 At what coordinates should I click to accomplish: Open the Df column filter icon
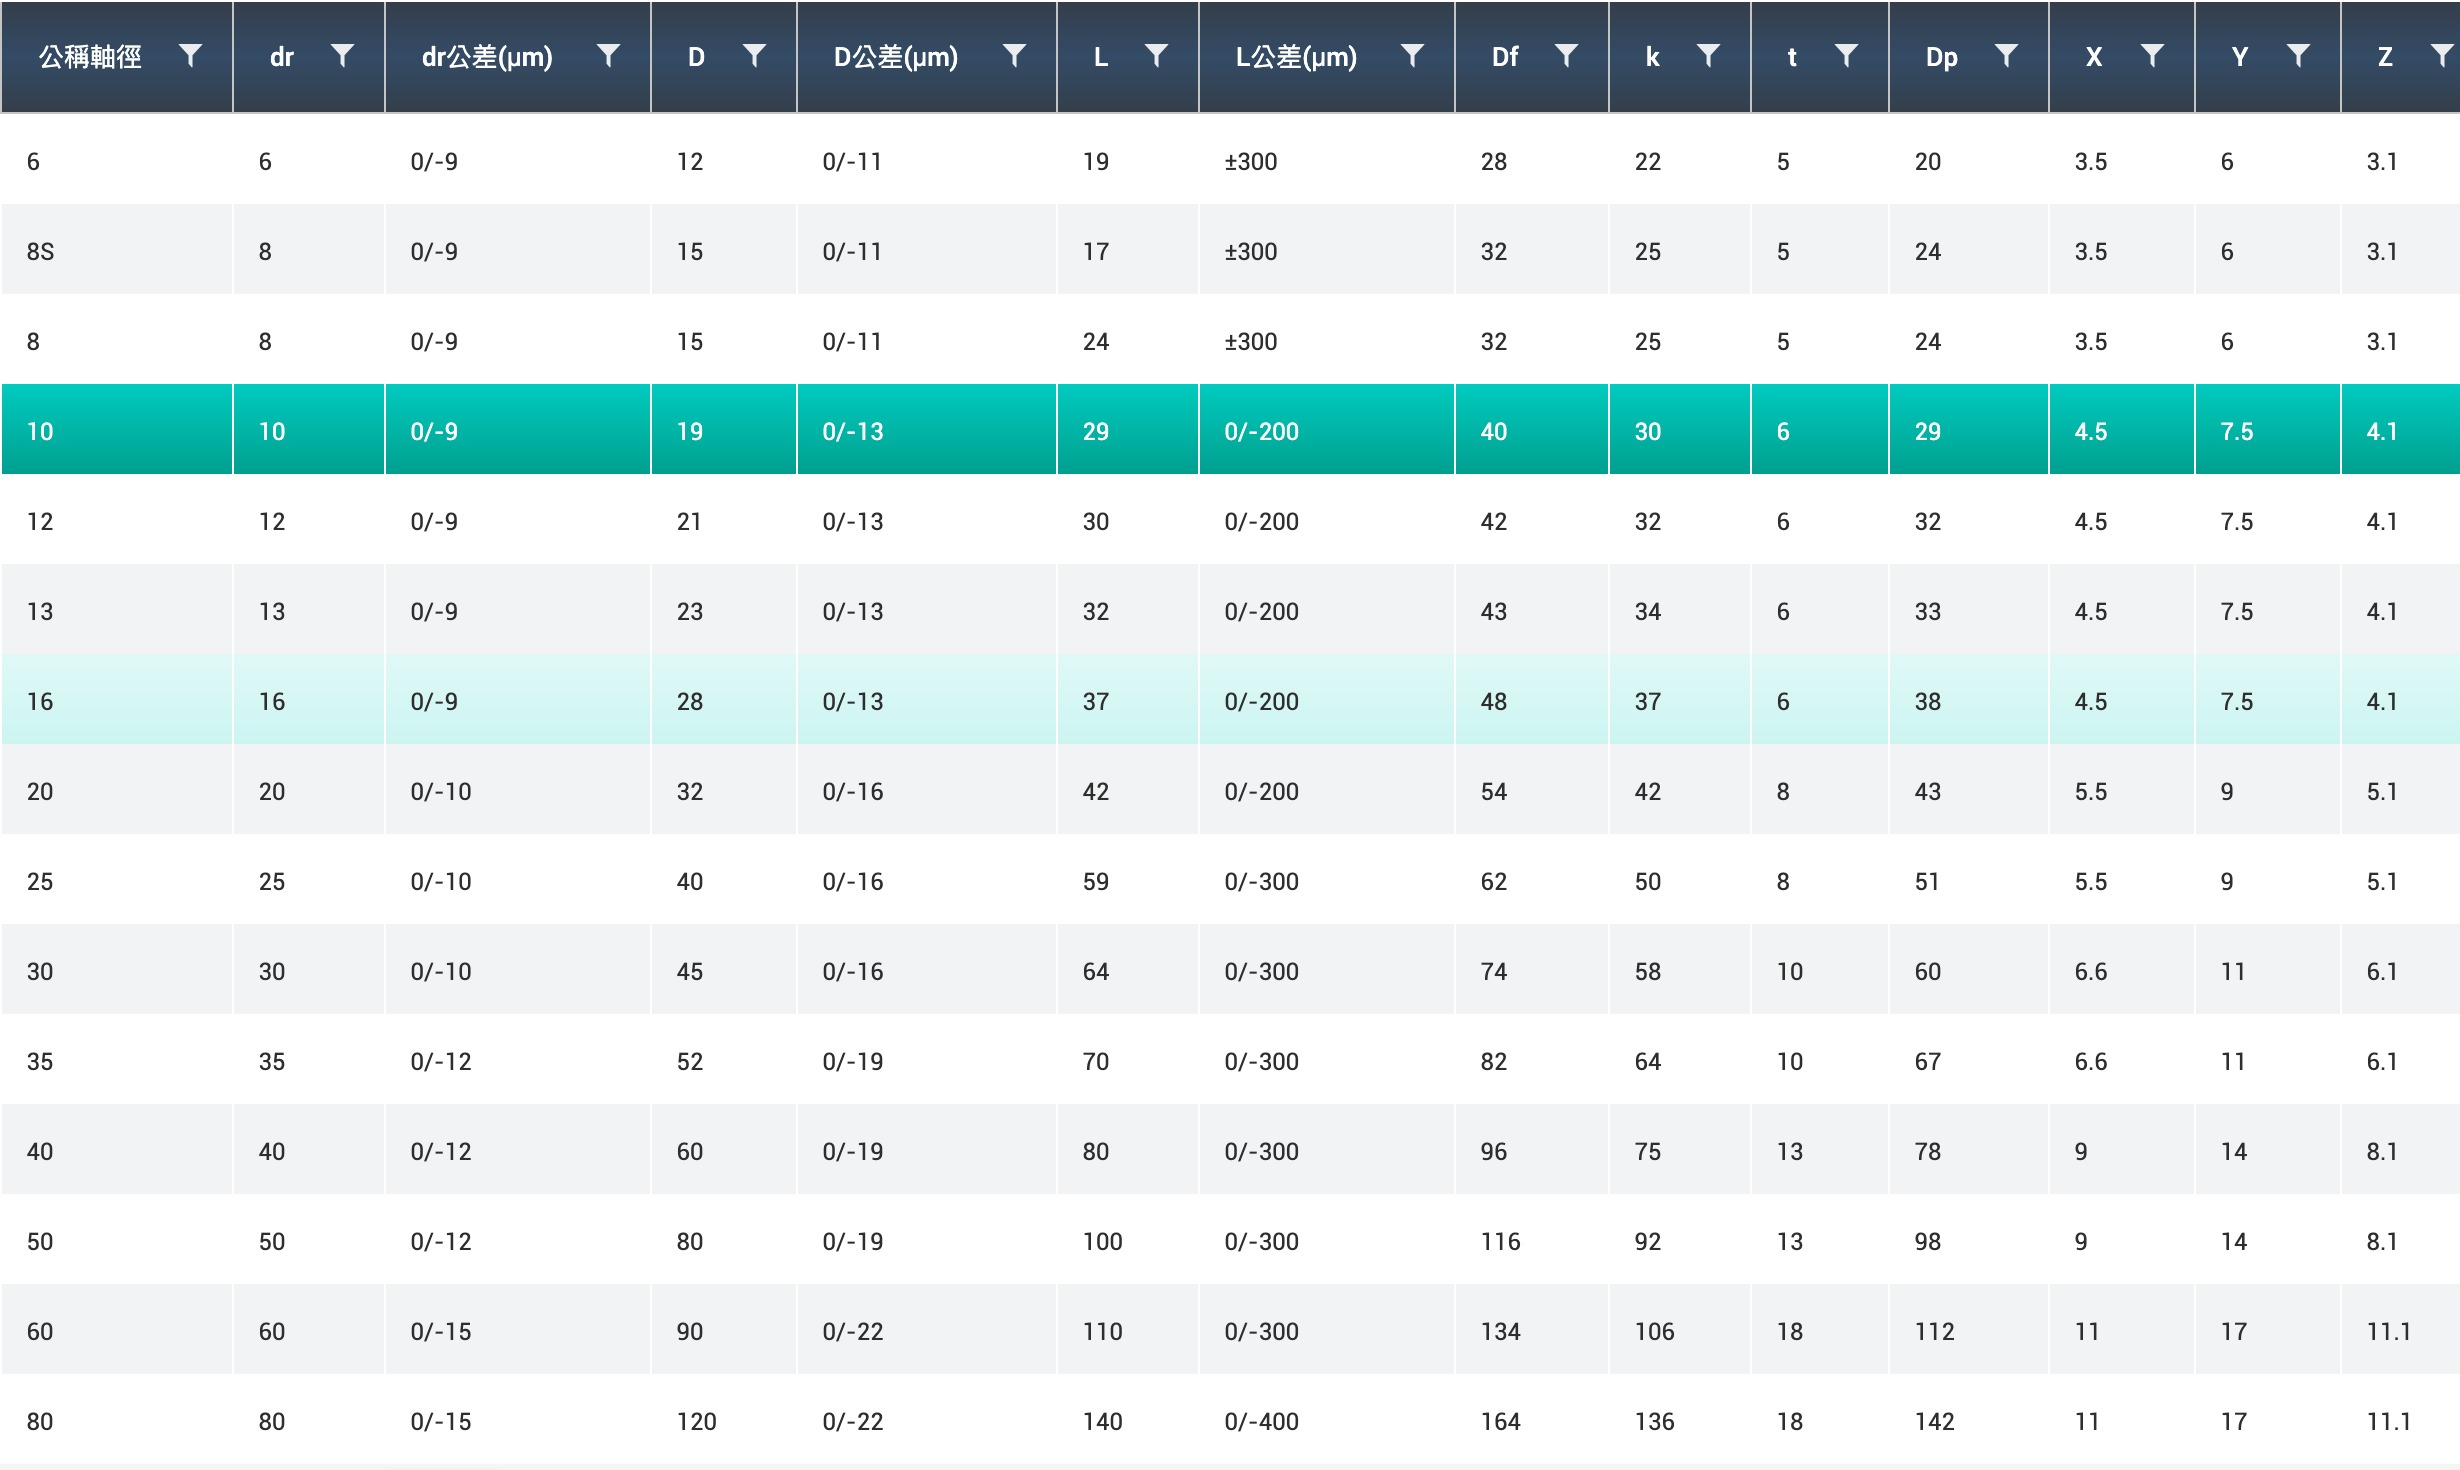tap(1566, 56)
